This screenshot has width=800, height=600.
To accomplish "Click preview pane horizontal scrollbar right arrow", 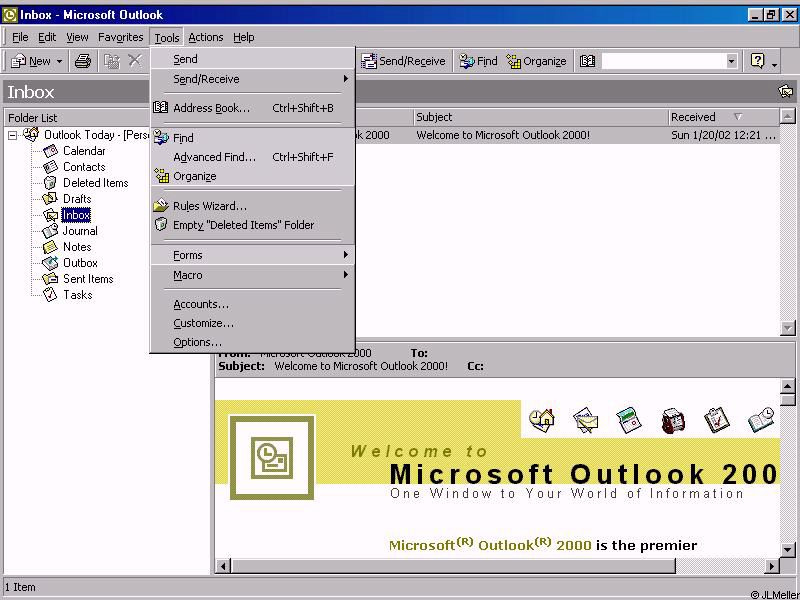I will 771,565.
